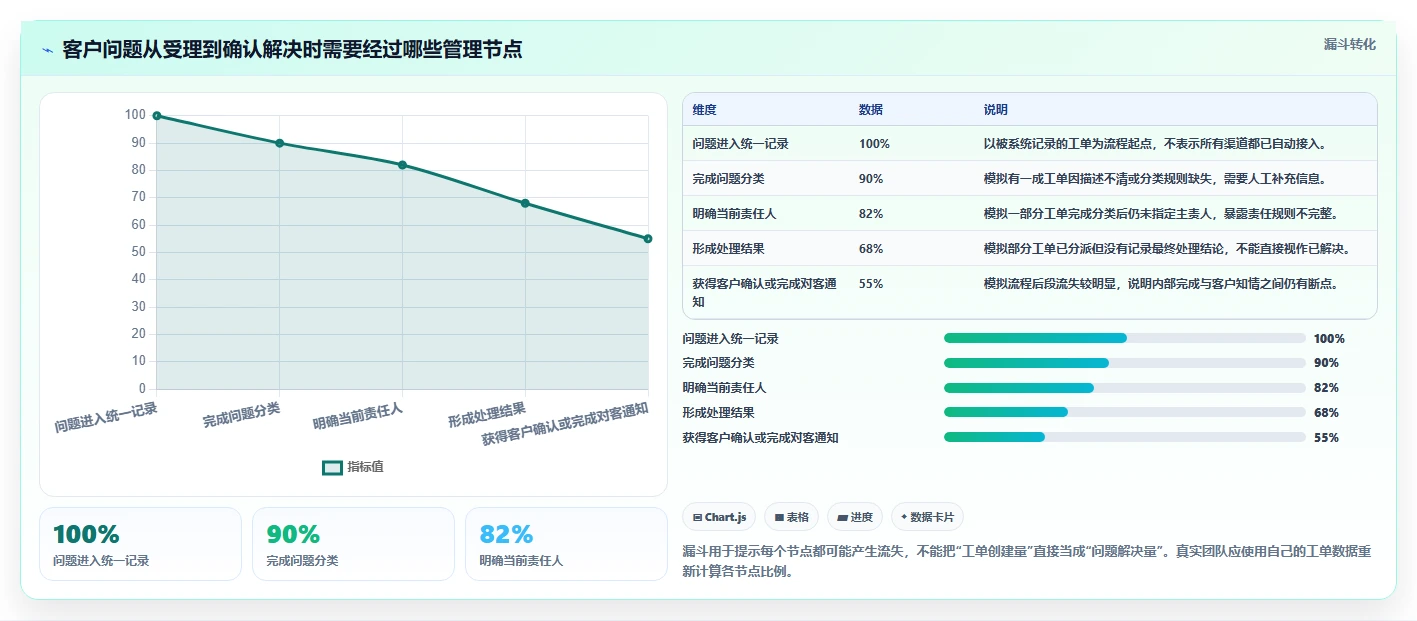This screenshot has width=1417, height=621.
Task: Click chart data point at value 68
Action: [x=525, y=203]
